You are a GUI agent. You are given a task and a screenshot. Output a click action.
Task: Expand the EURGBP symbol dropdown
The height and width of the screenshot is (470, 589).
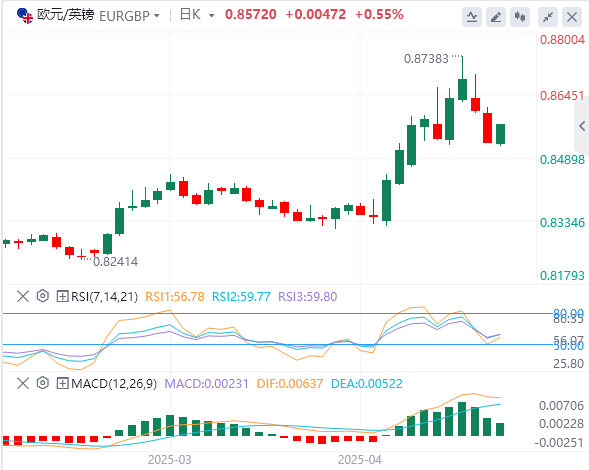tap(157, 16)
